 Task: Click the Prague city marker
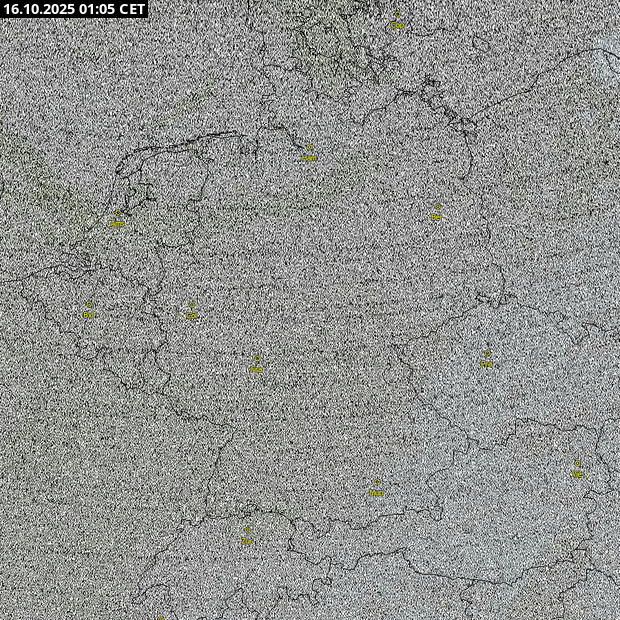(x=486, y=360)
